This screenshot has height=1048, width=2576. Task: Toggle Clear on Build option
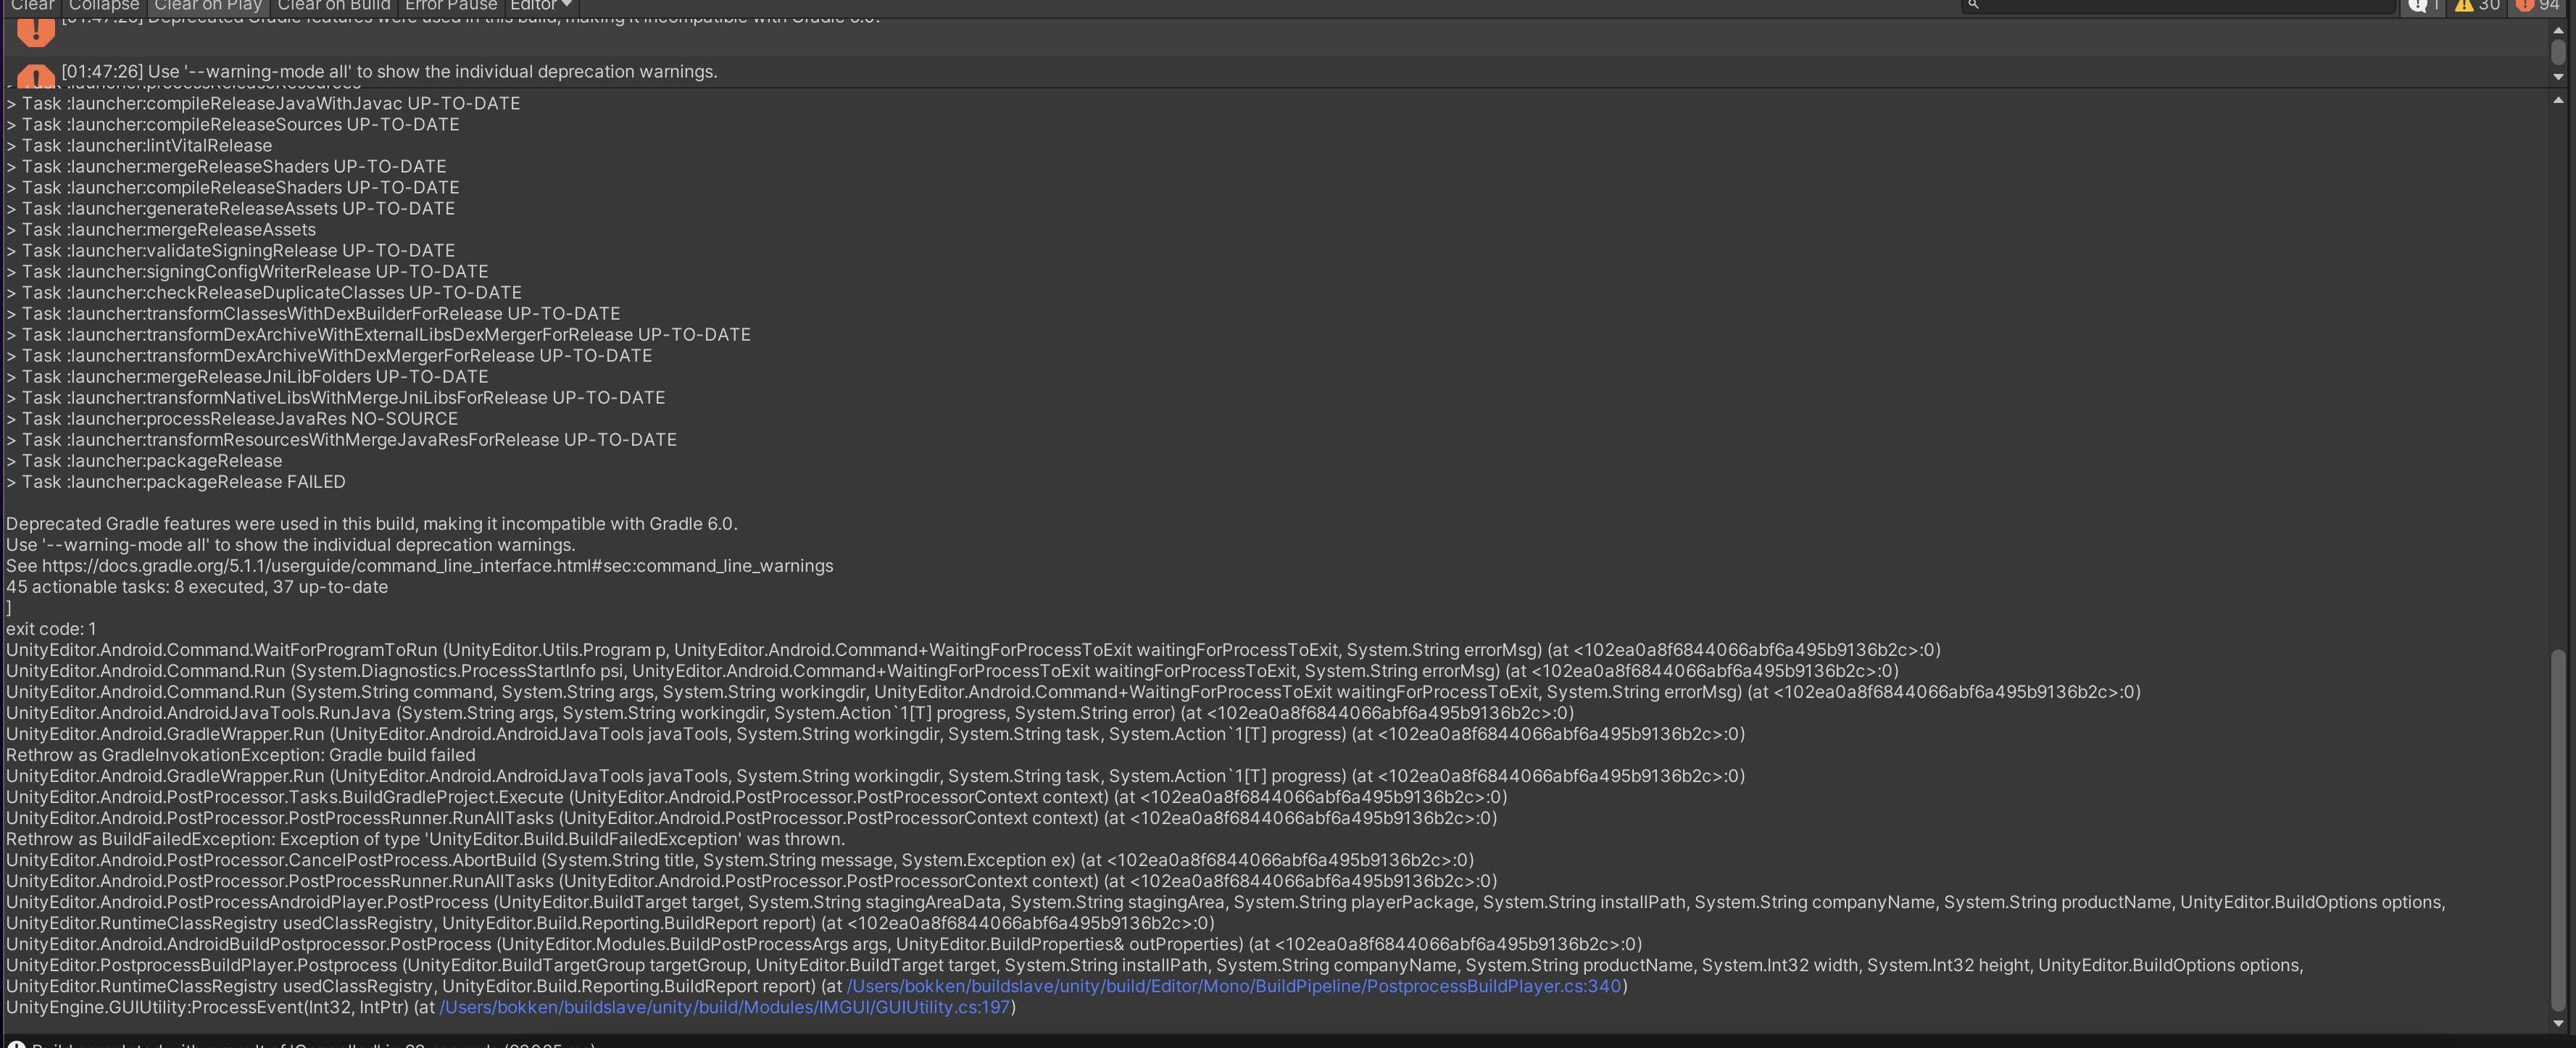[333, 5]
